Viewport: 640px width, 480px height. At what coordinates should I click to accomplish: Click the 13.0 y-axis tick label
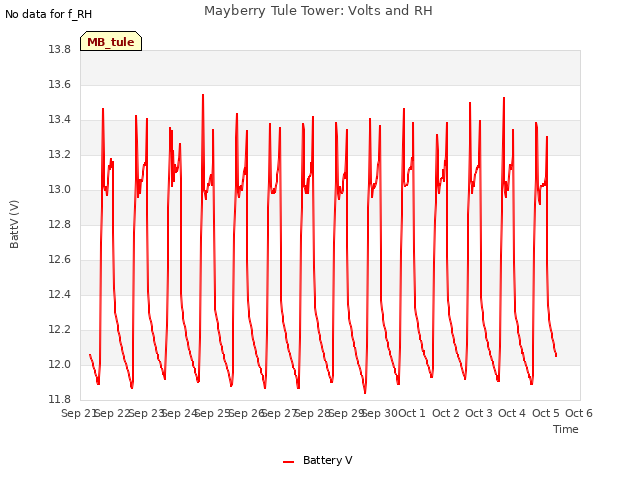coord(59,189)
